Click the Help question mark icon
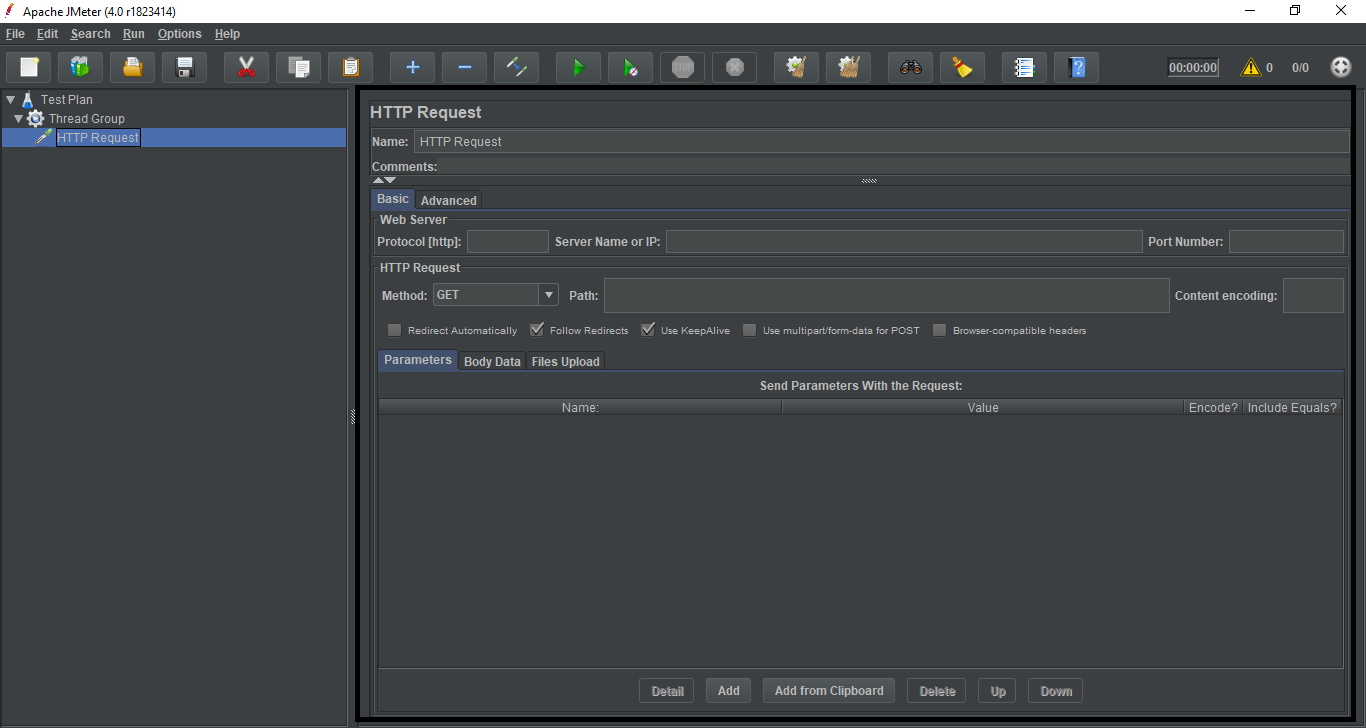The width and height of the screenshot is (1366, 728). [x=1076, y=68]
